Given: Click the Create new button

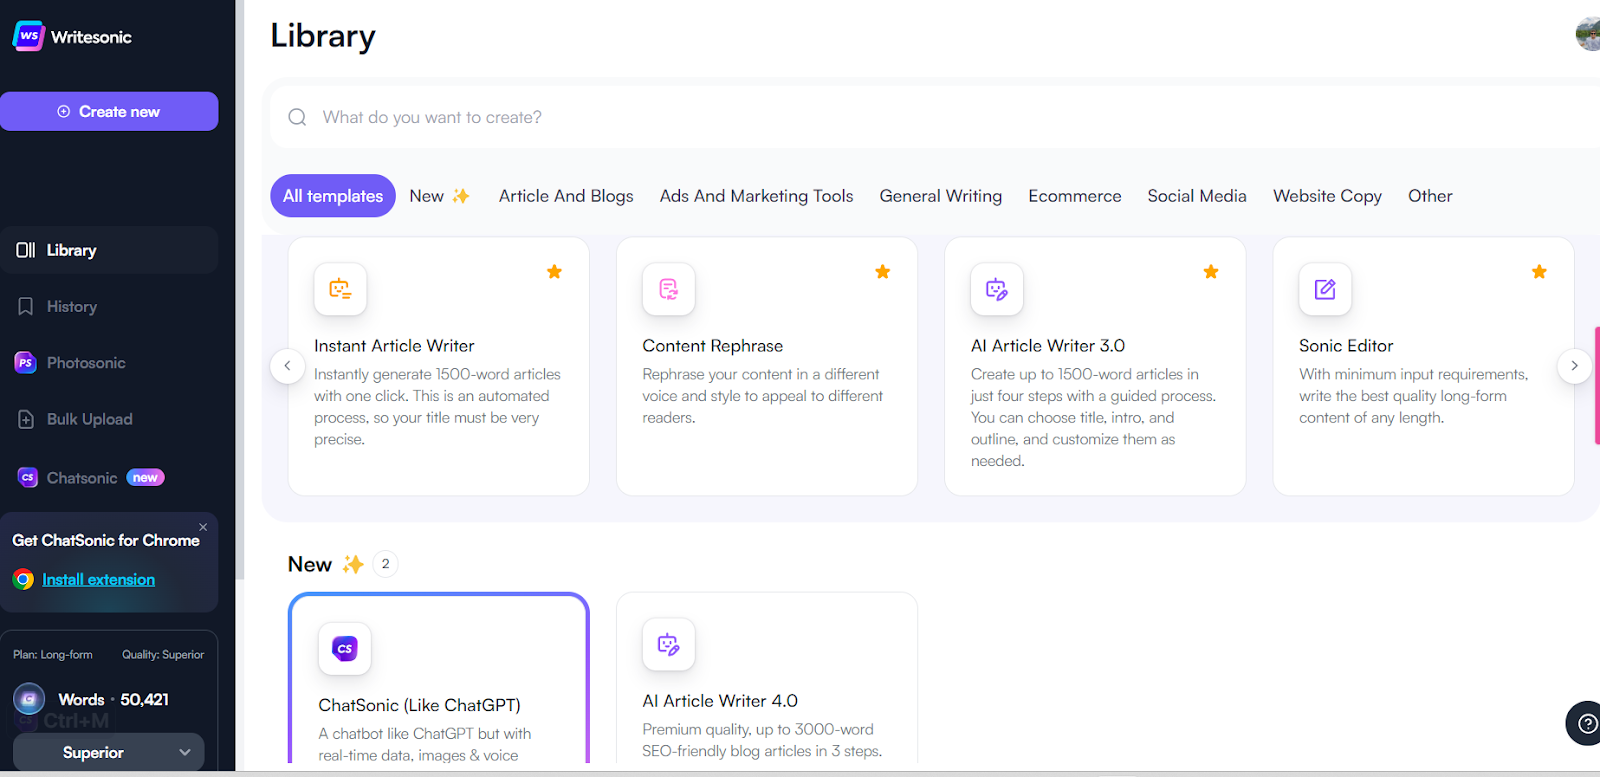Looking at the screenshot, I should [109, 112].
